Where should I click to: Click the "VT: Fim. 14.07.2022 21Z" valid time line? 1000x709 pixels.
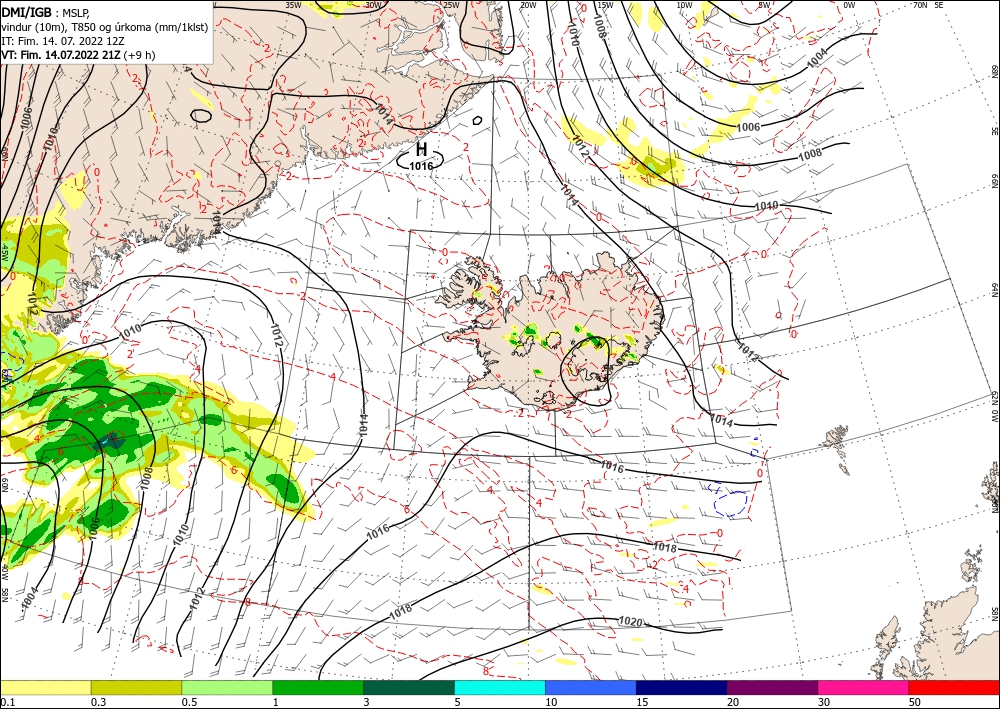(x=60, y=55)
